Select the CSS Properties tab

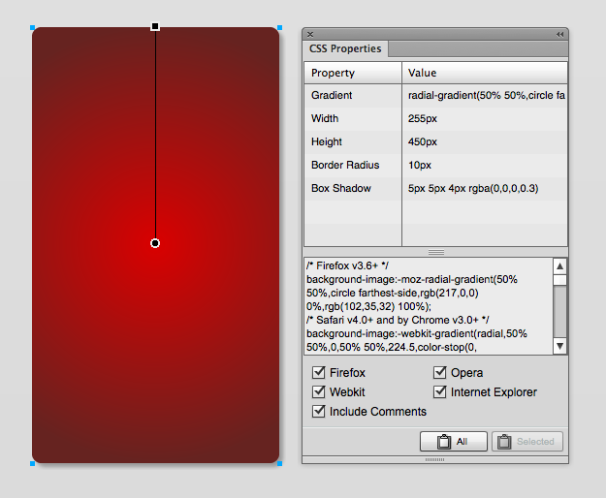tap(345, 49)
